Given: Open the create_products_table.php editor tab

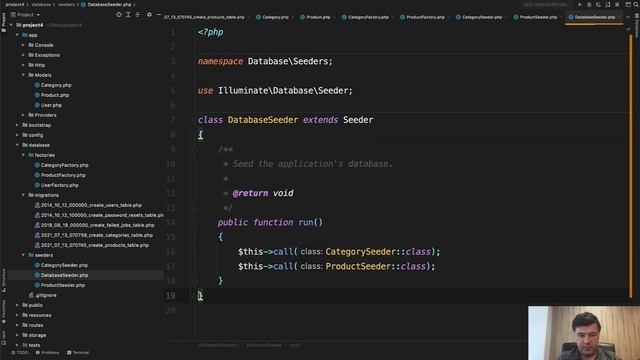Looking at the screenshot, I should coord(204,17).
